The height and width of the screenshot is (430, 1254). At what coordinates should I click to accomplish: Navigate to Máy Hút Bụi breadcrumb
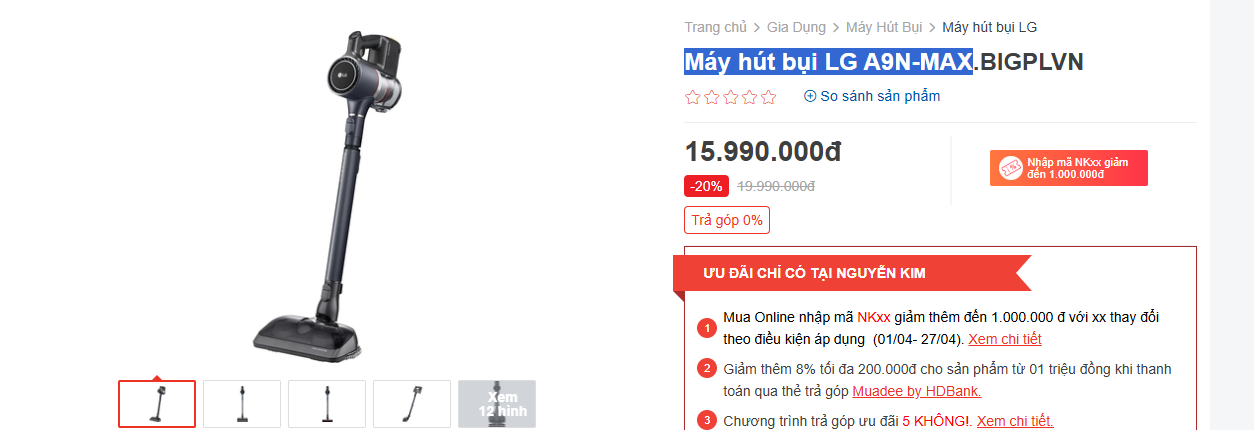884,27
